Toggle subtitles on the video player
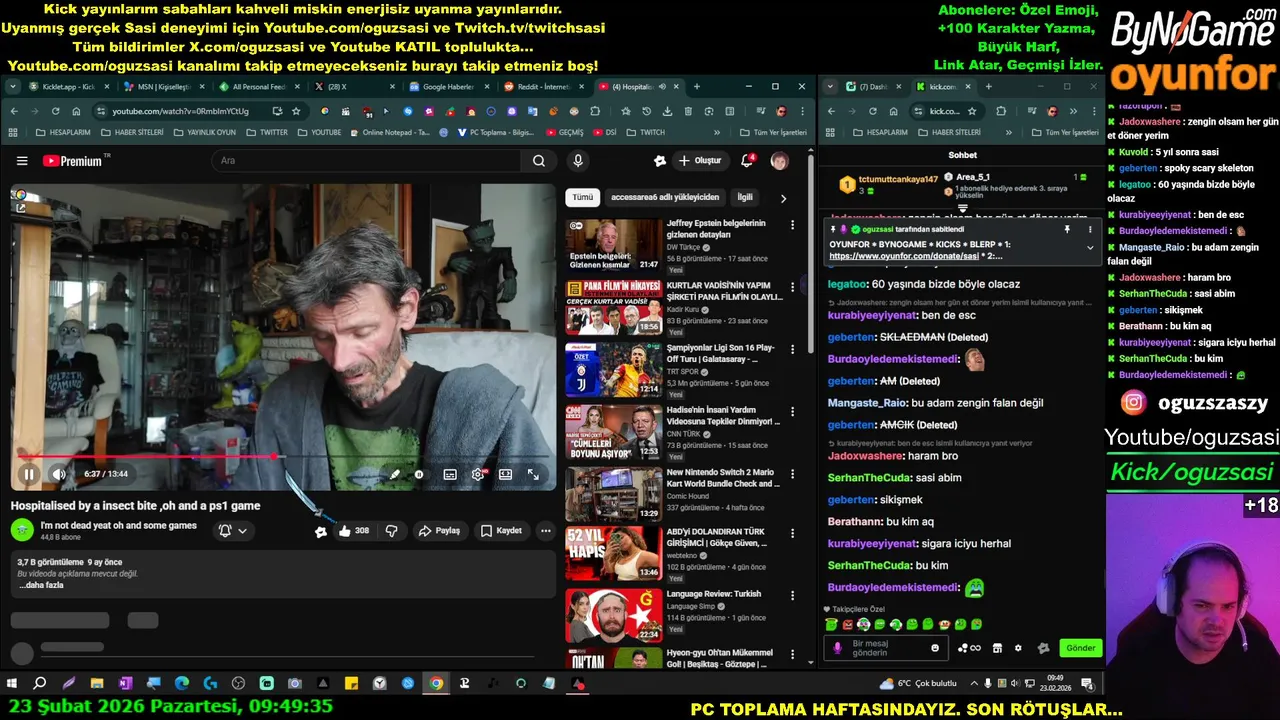The width and height of the screenshot is (1280, 720). point(450,474)
